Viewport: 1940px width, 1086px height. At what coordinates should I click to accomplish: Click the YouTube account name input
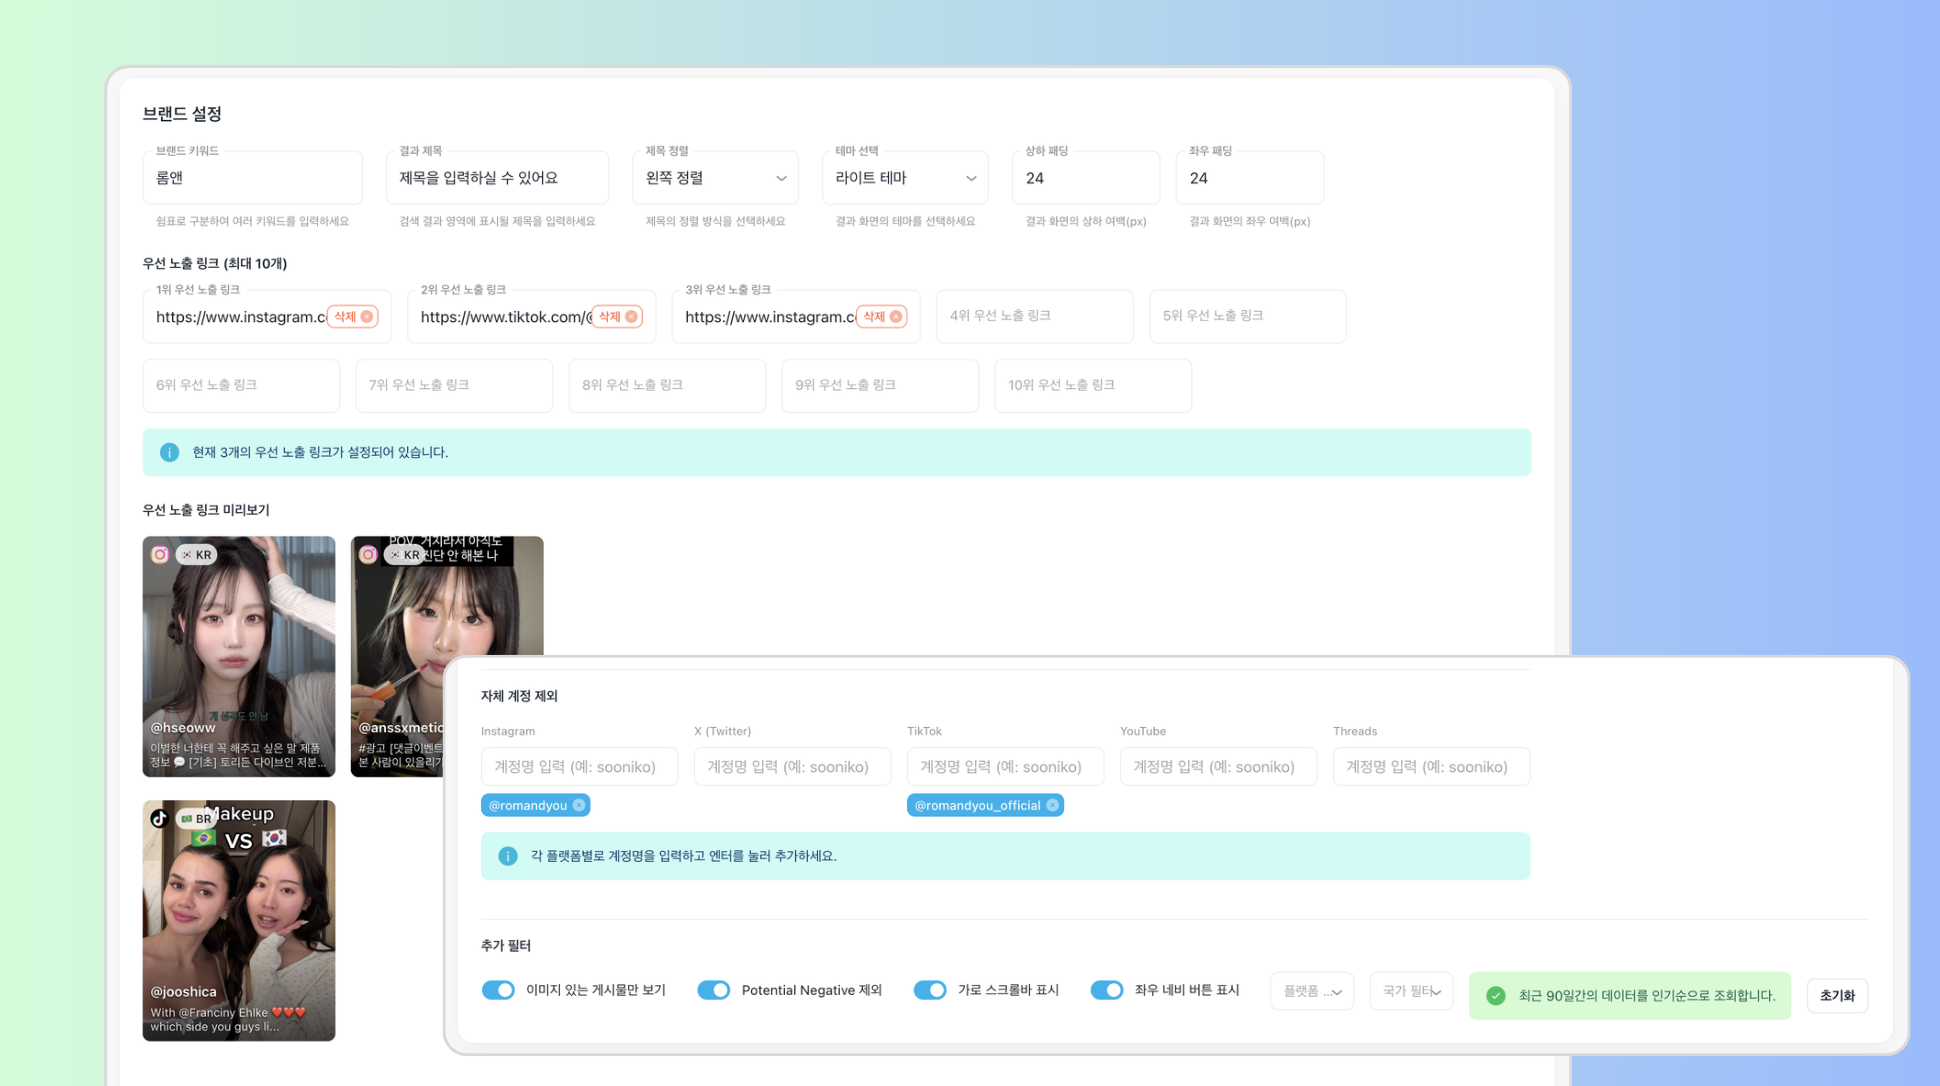(x=1217, y=767)
